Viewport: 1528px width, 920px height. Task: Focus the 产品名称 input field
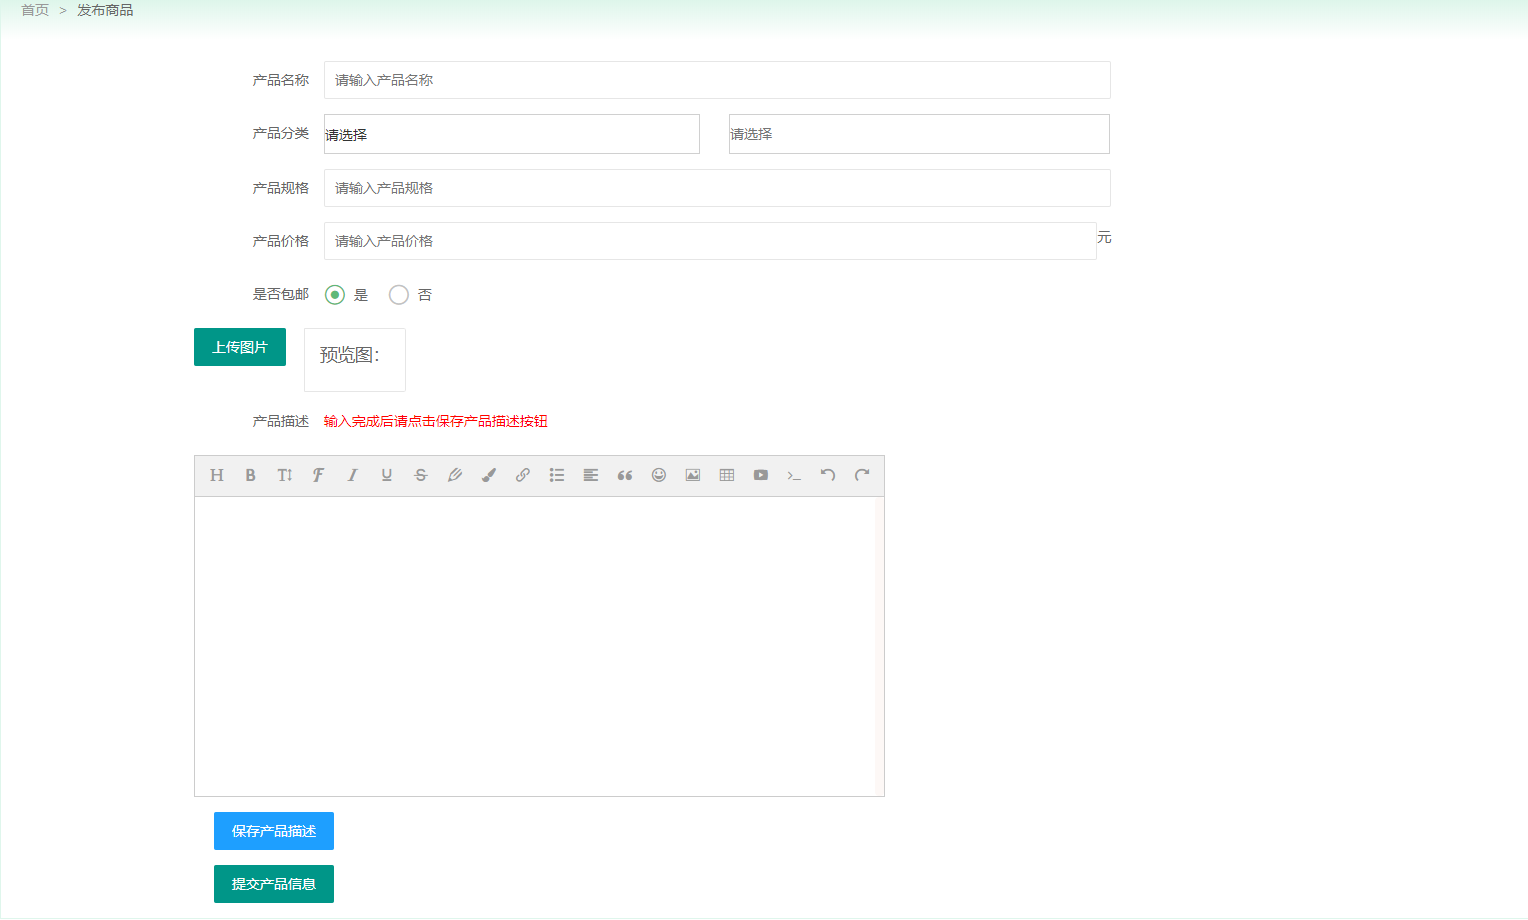click(x=716, y=80)
